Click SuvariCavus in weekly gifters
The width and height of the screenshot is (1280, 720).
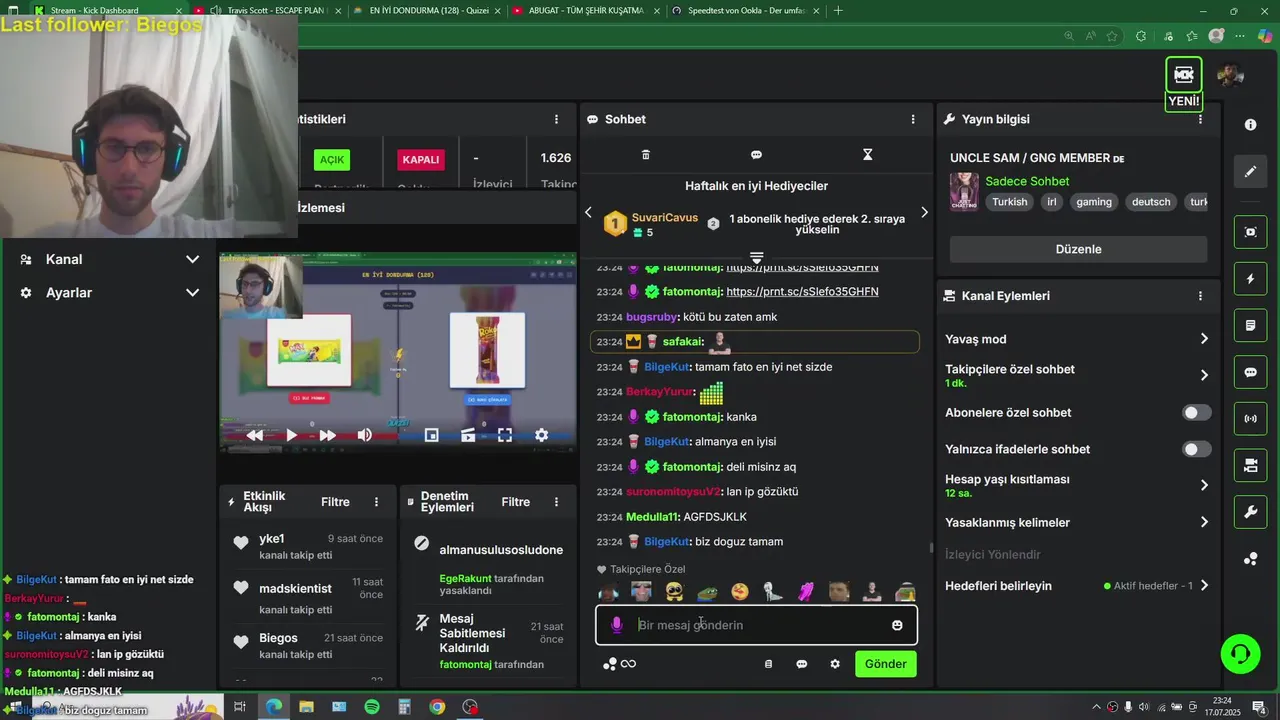(665, 217)
